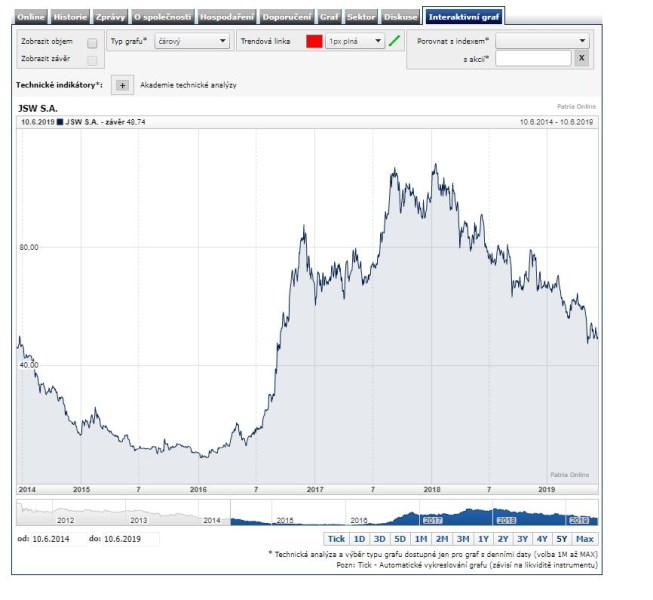Expand the trend line style dropdown

click(x=355, y=41)
